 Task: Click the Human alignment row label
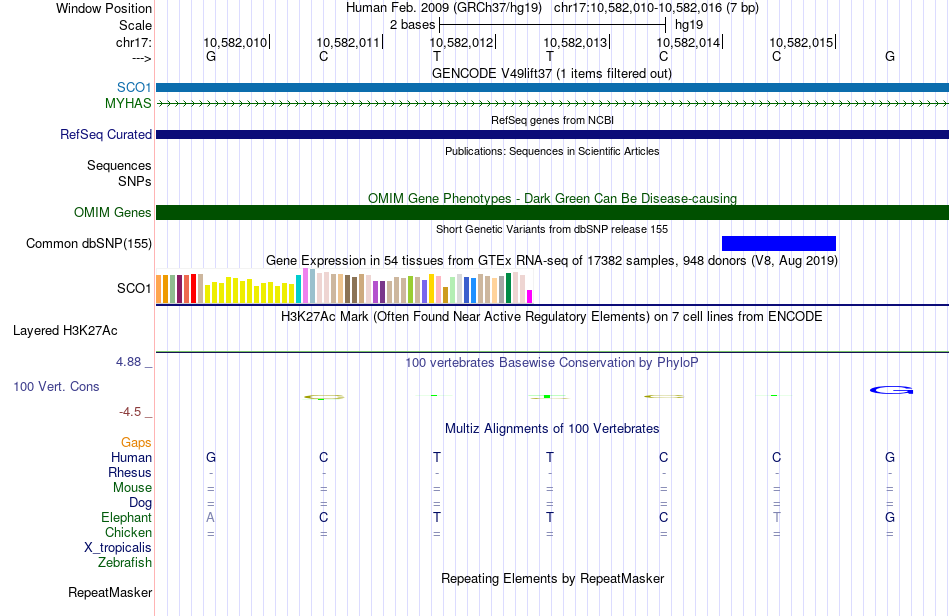tap(131, 457)
